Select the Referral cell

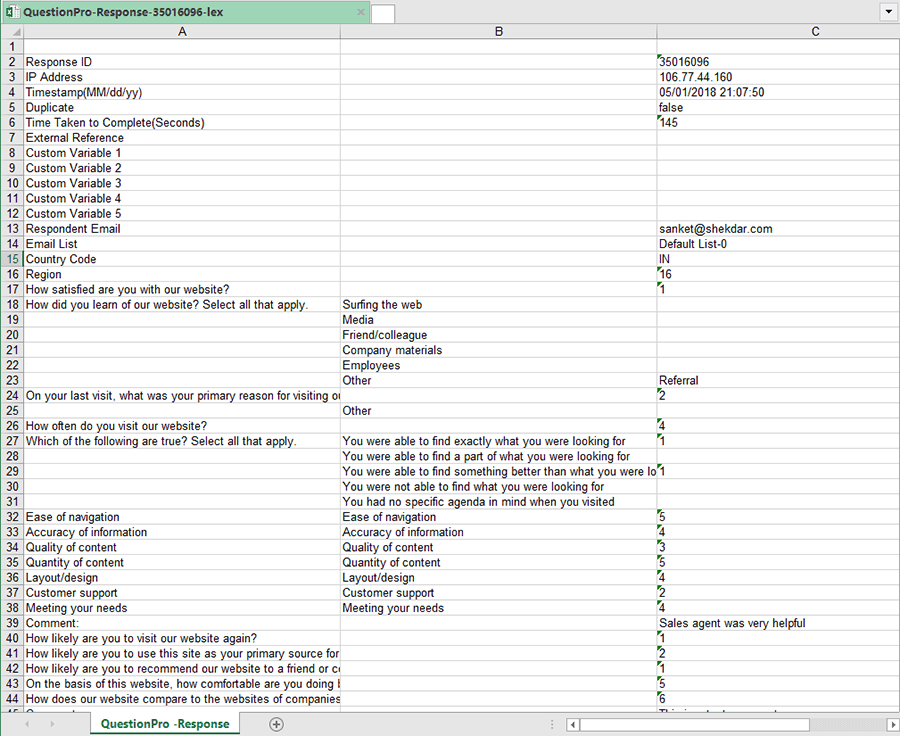coord(778,381)
